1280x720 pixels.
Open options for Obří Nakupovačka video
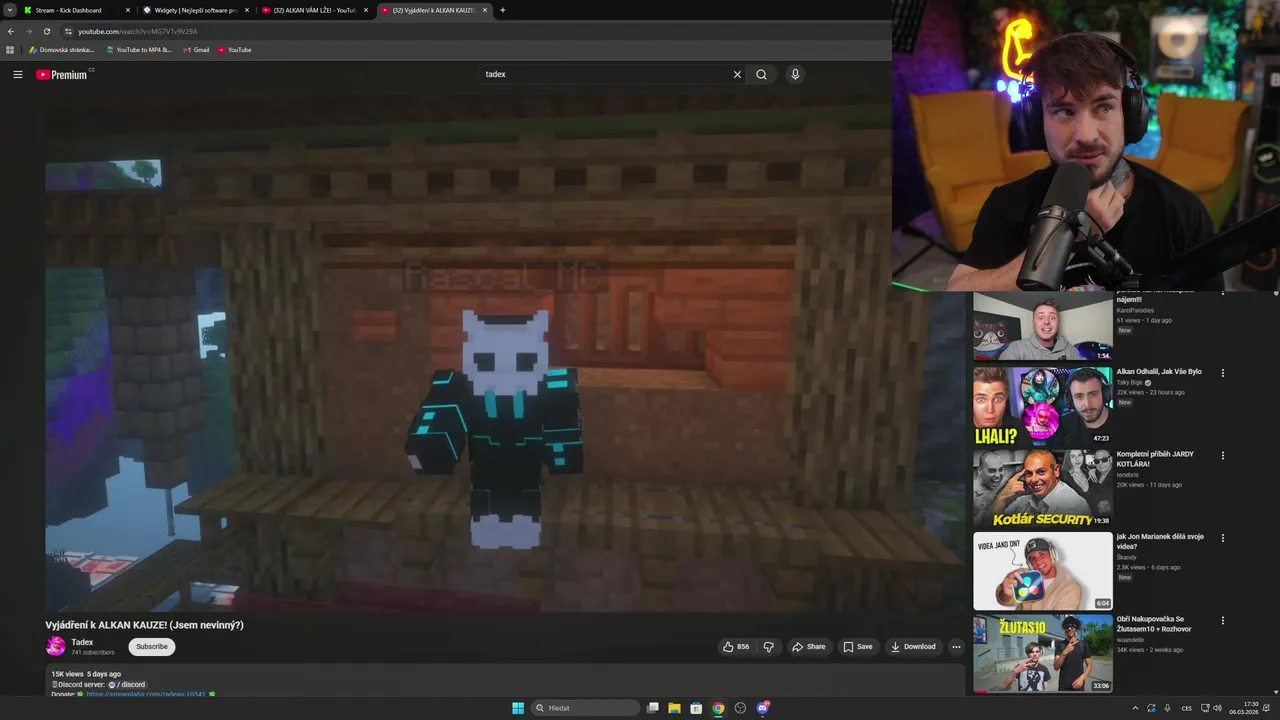click(x=1222, y=620)
